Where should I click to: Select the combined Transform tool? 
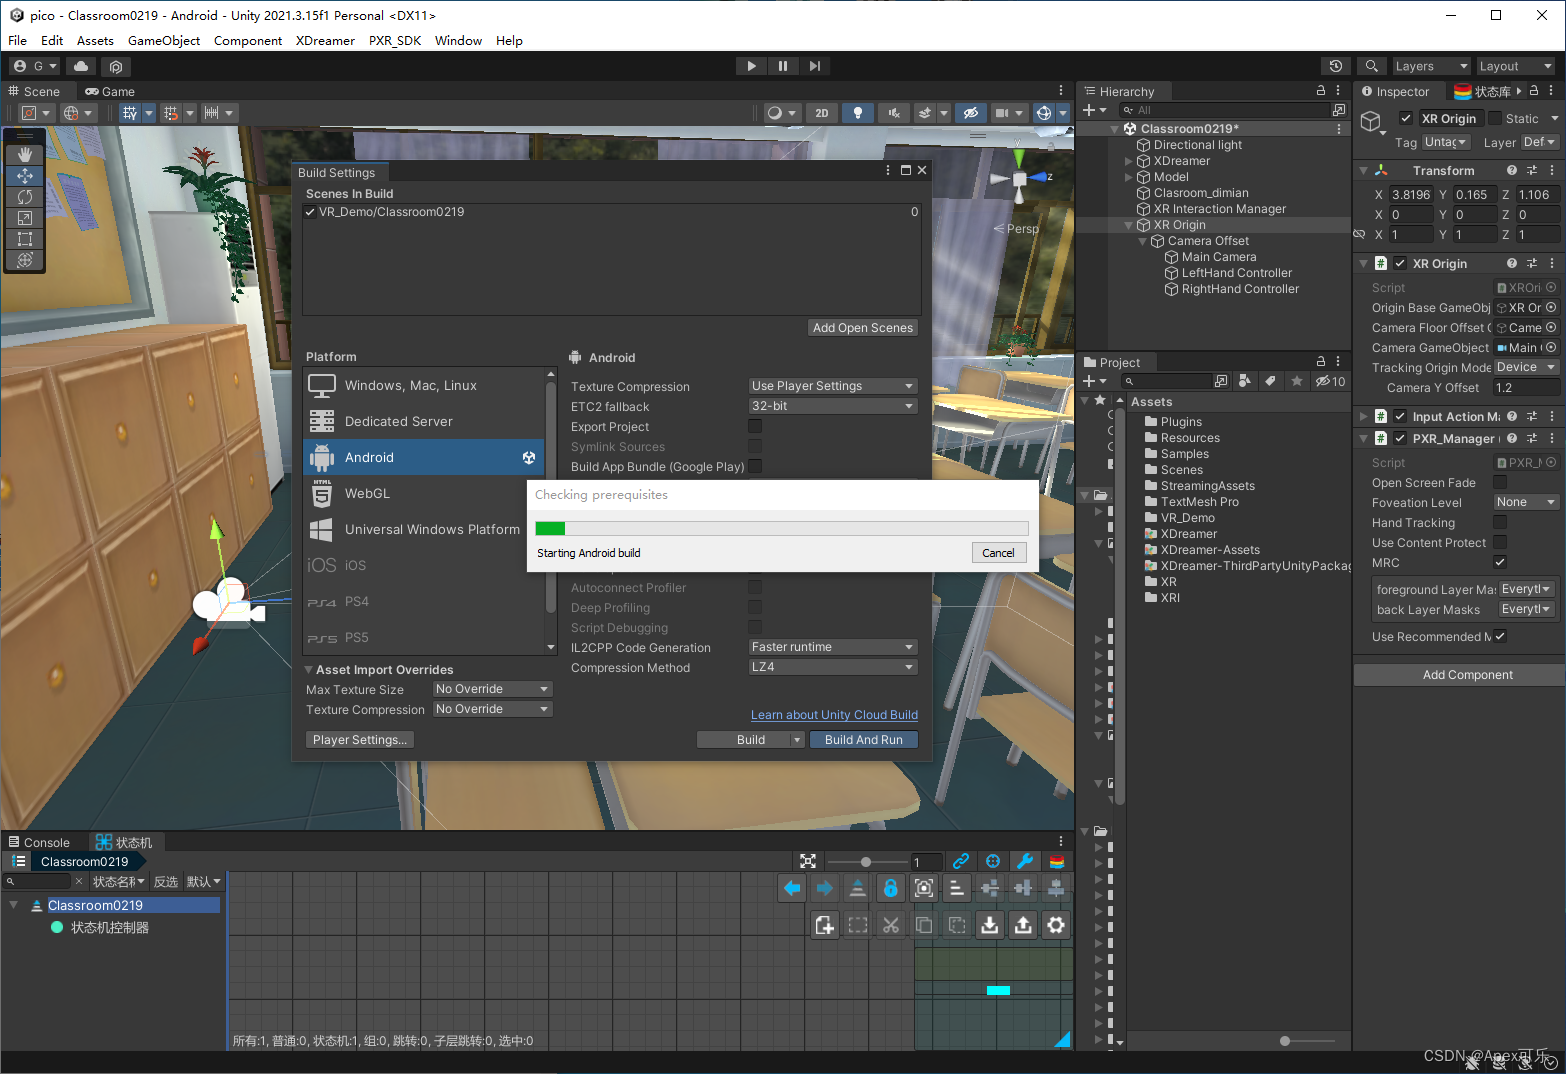coord(25,260)
